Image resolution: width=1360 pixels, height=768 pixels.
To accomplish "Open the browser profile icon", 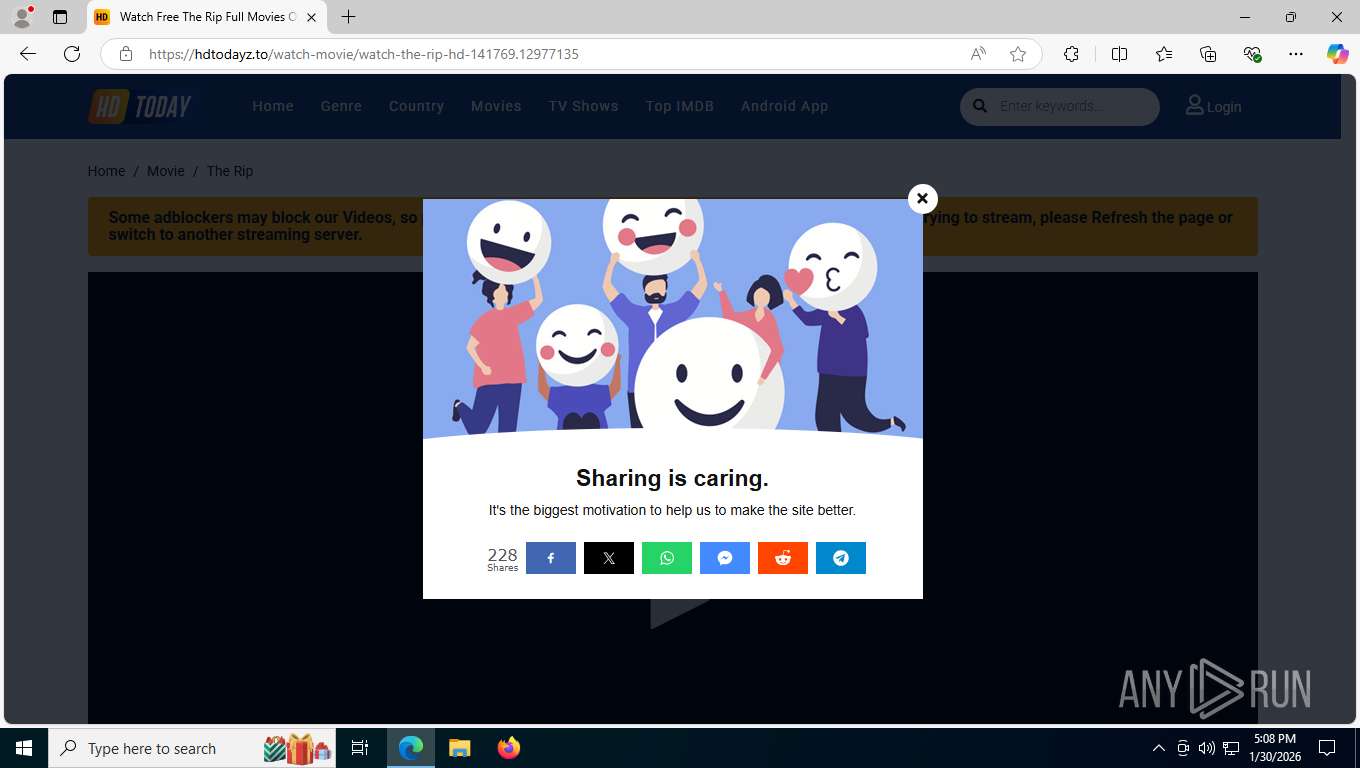I will [22, 17].
